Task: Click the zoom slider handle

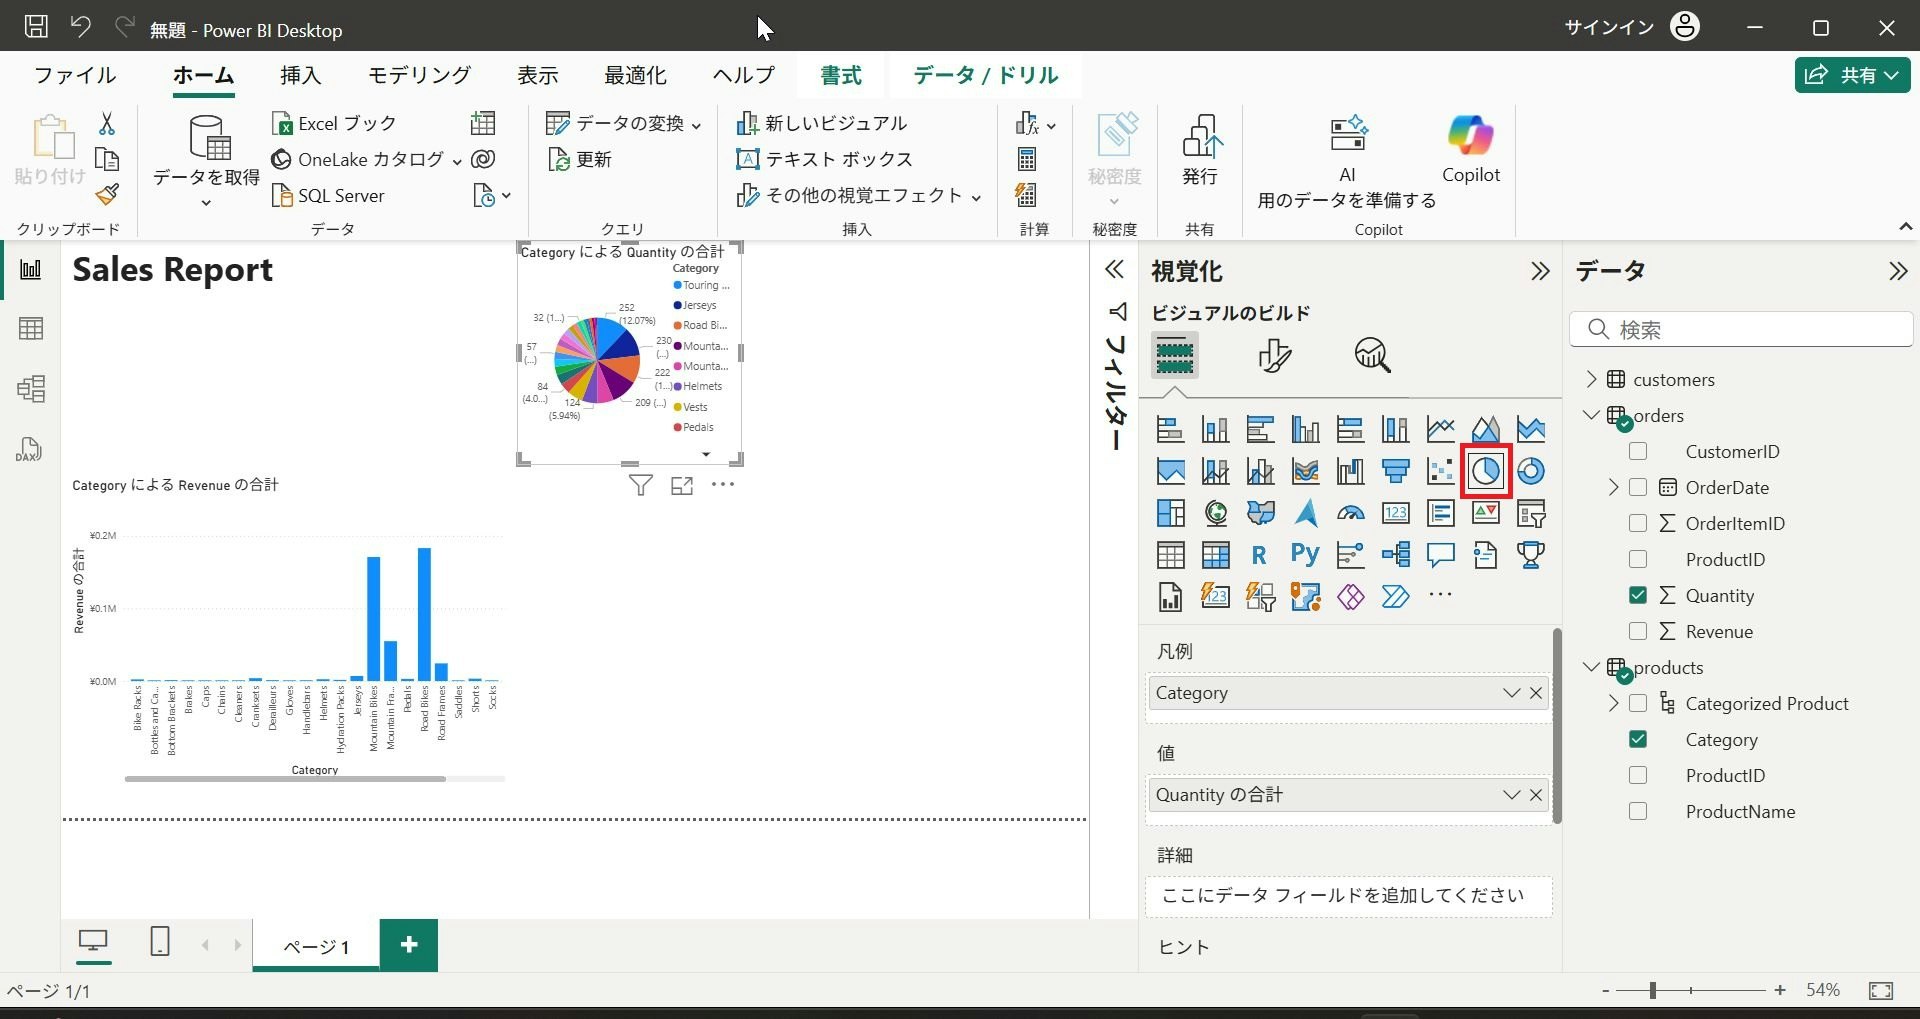Action: pyautogui.click(x=1653, y=990)
